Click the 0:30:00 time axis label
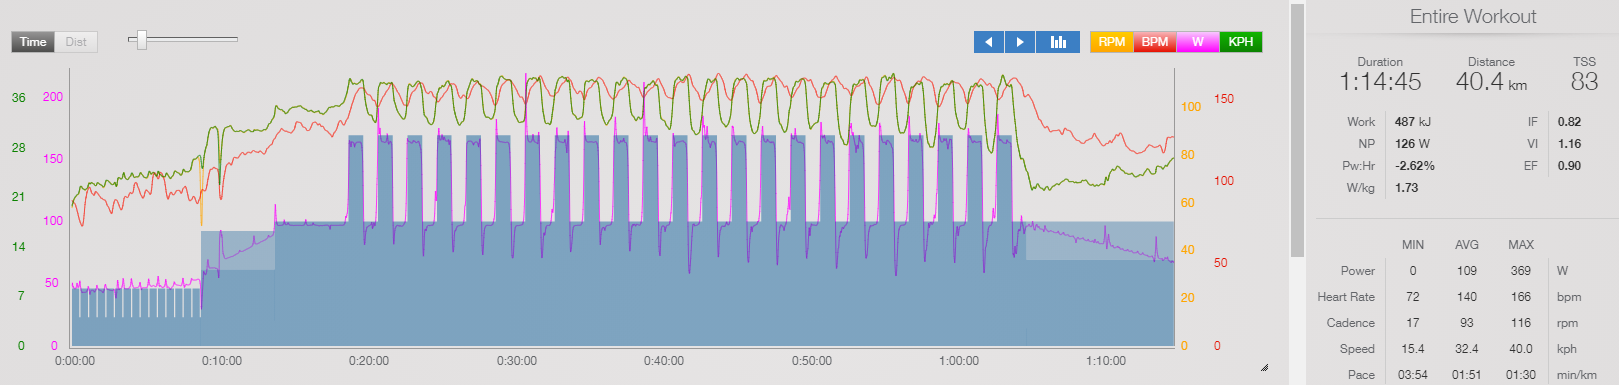1619x385 pixels. (517, 361)
